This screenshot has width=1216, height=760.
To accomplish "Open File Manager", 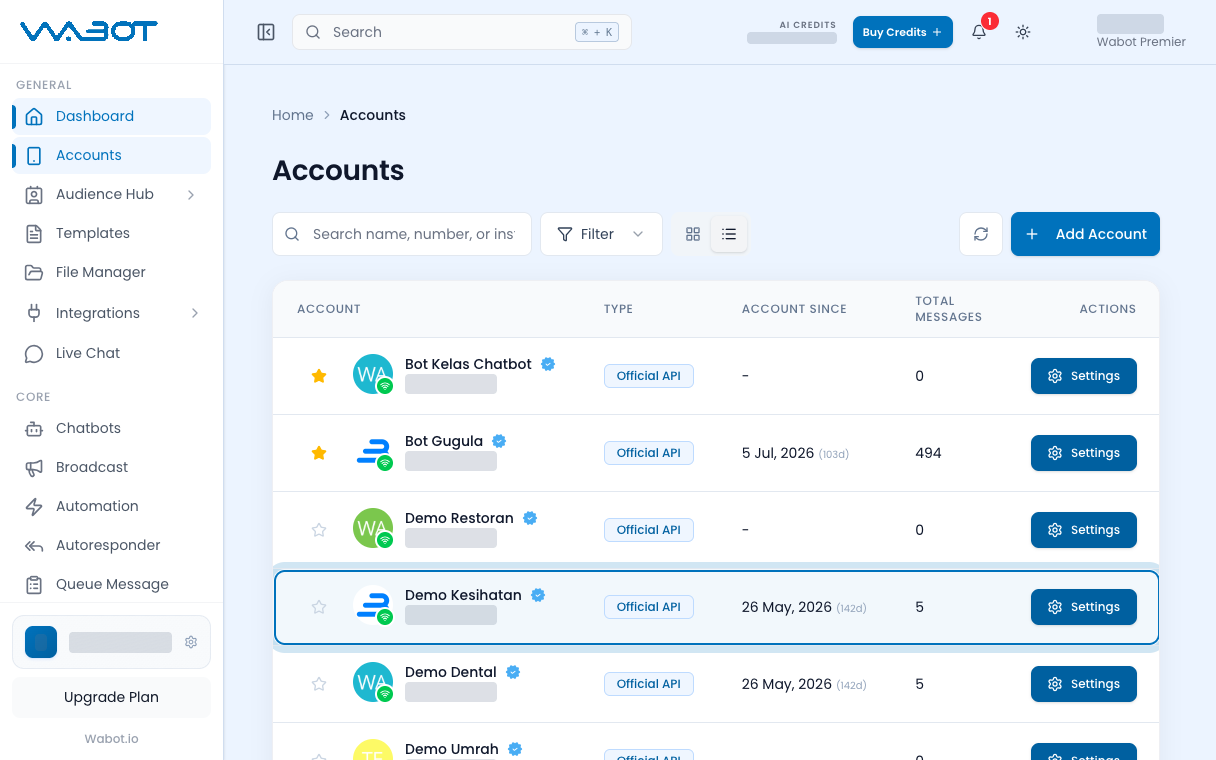I will pyautogui.click(x=112, y=272).
